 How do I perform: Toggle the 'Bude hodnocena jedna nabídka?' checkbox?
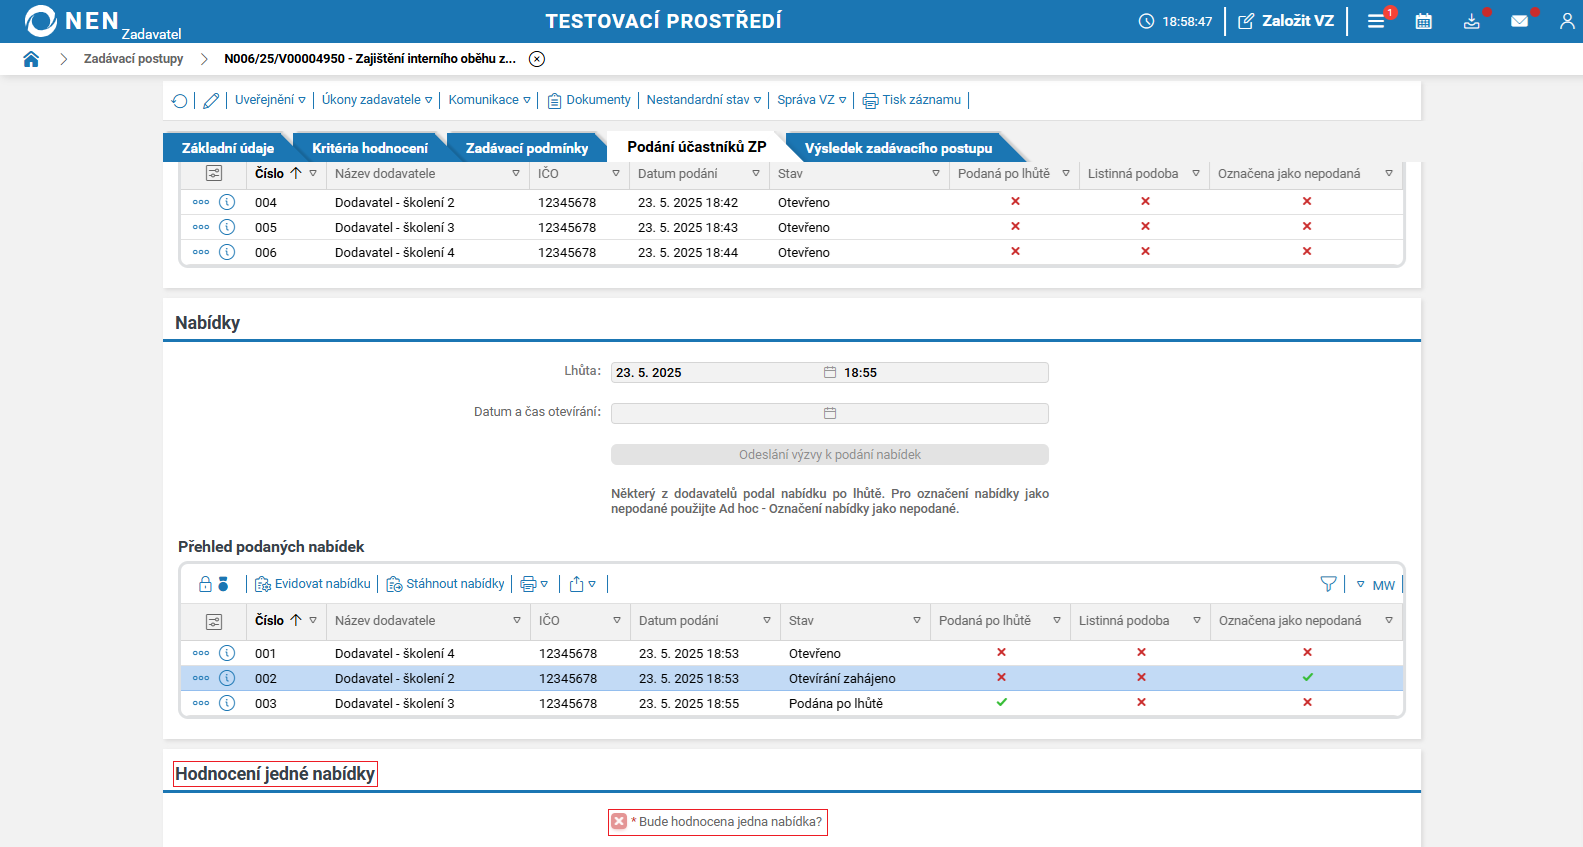tap(619, 822)
